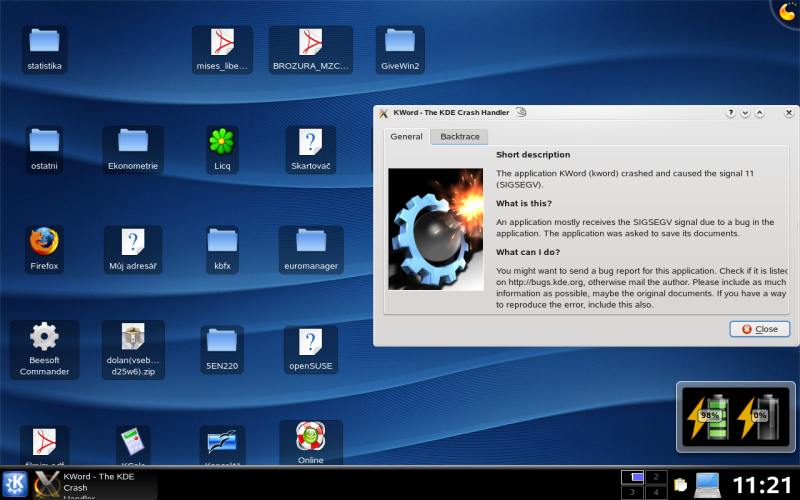The width and height of the screenshot is (800, 500).
Task: Launch Firefox from the desktop
Action: [x=44, y=249]
